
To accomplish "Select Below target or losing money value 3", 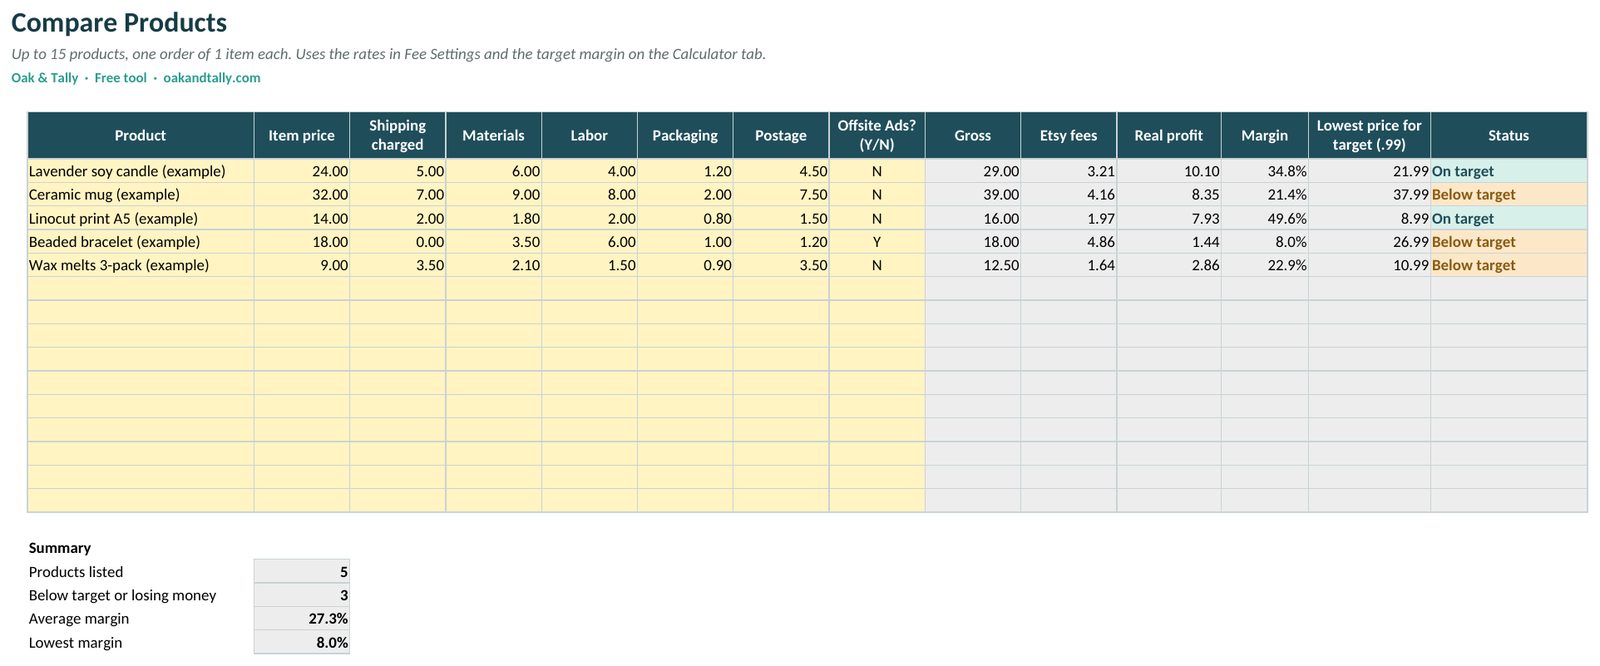I will click(x=301, y=595).
